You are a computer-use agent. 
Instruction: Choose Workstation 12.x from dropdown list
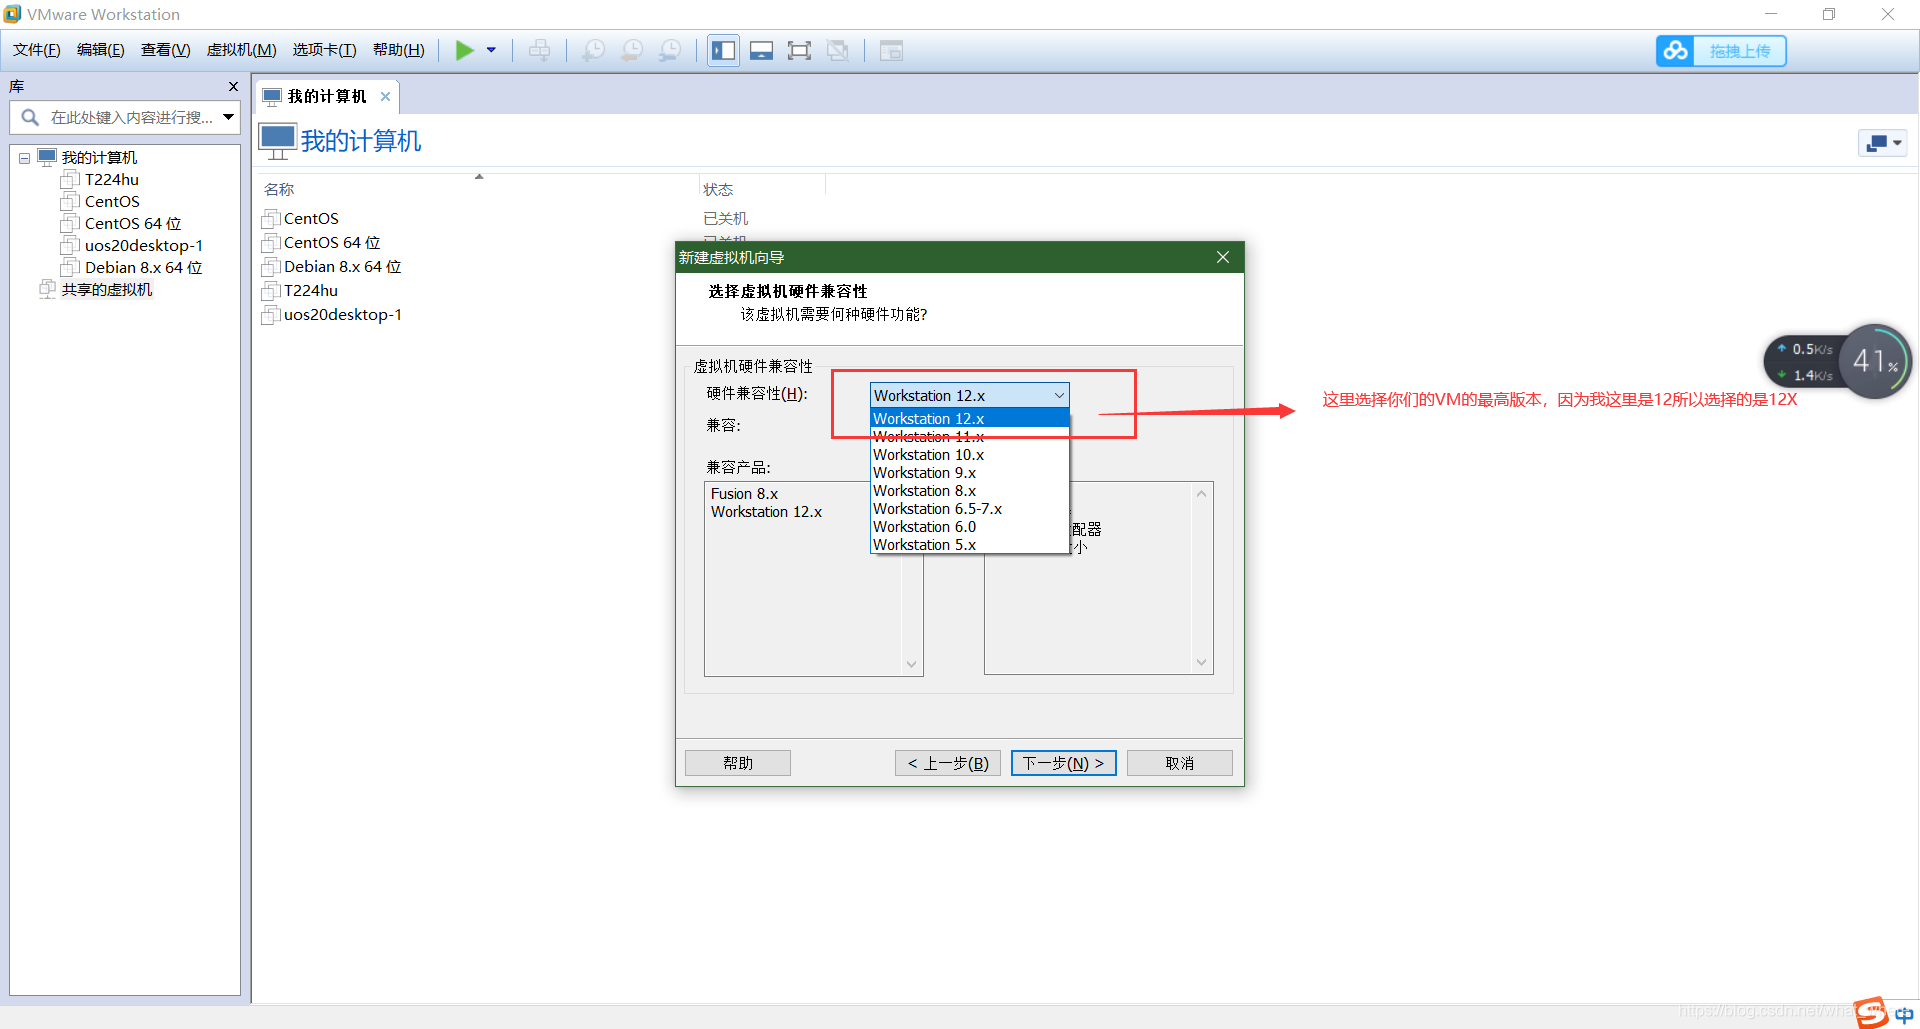click(969, 418)
